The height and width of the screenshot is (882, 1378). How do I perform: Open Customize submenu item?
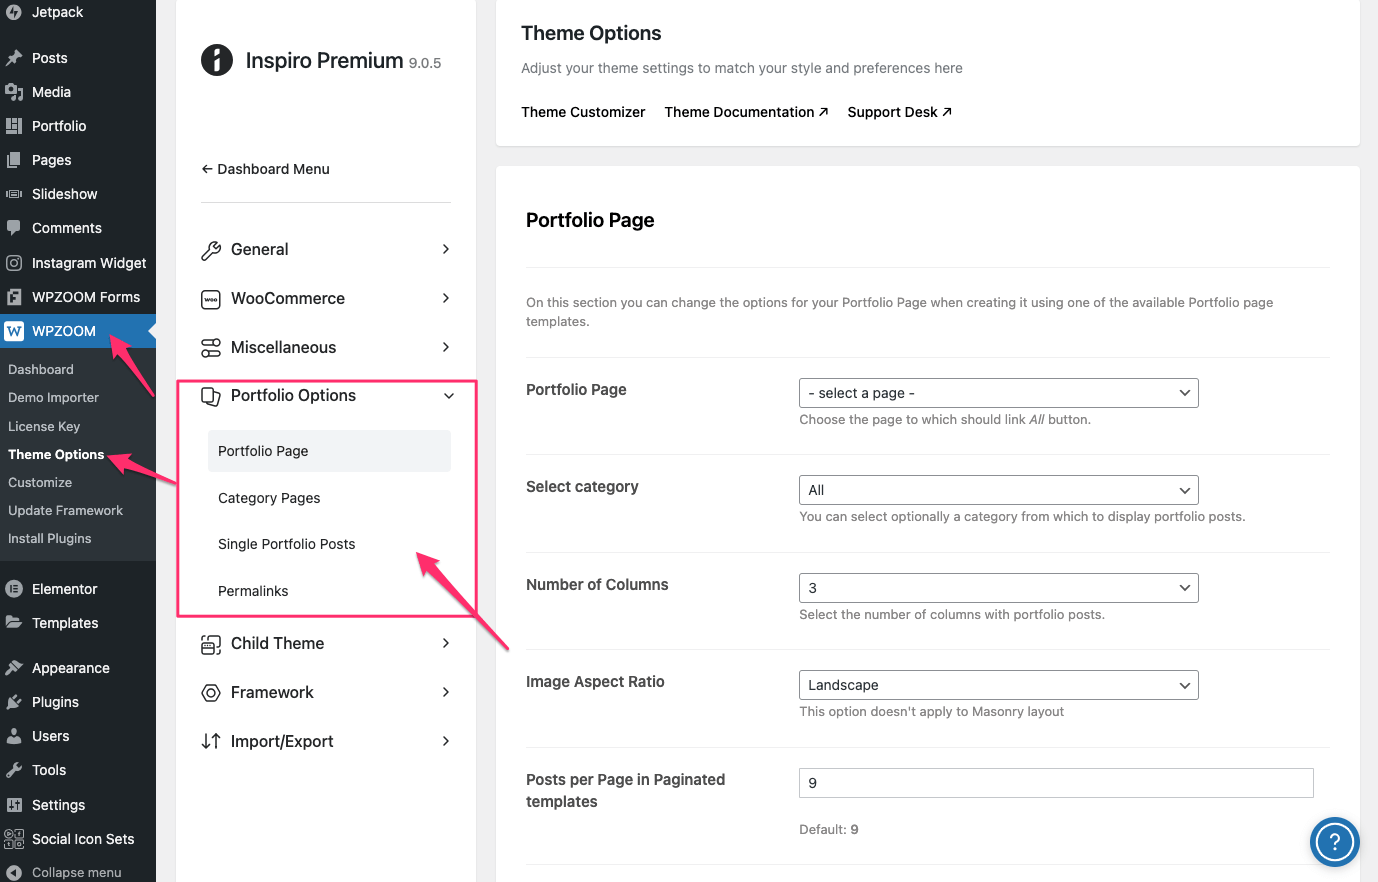[x=40, y=482]
